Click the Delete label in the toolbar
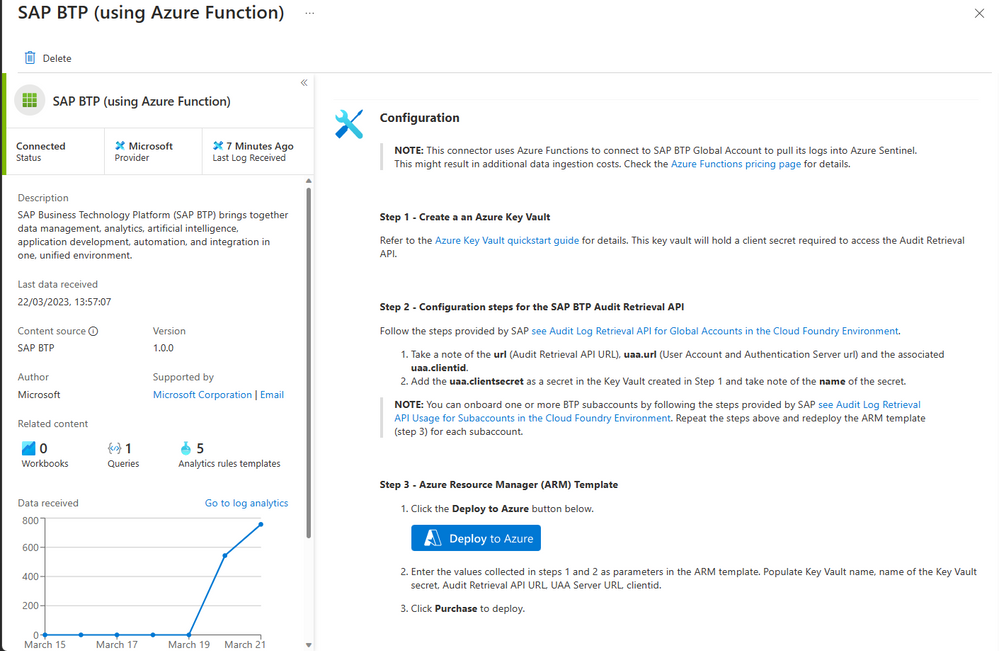This screenshot has width=999, height=651. (57, 58)
